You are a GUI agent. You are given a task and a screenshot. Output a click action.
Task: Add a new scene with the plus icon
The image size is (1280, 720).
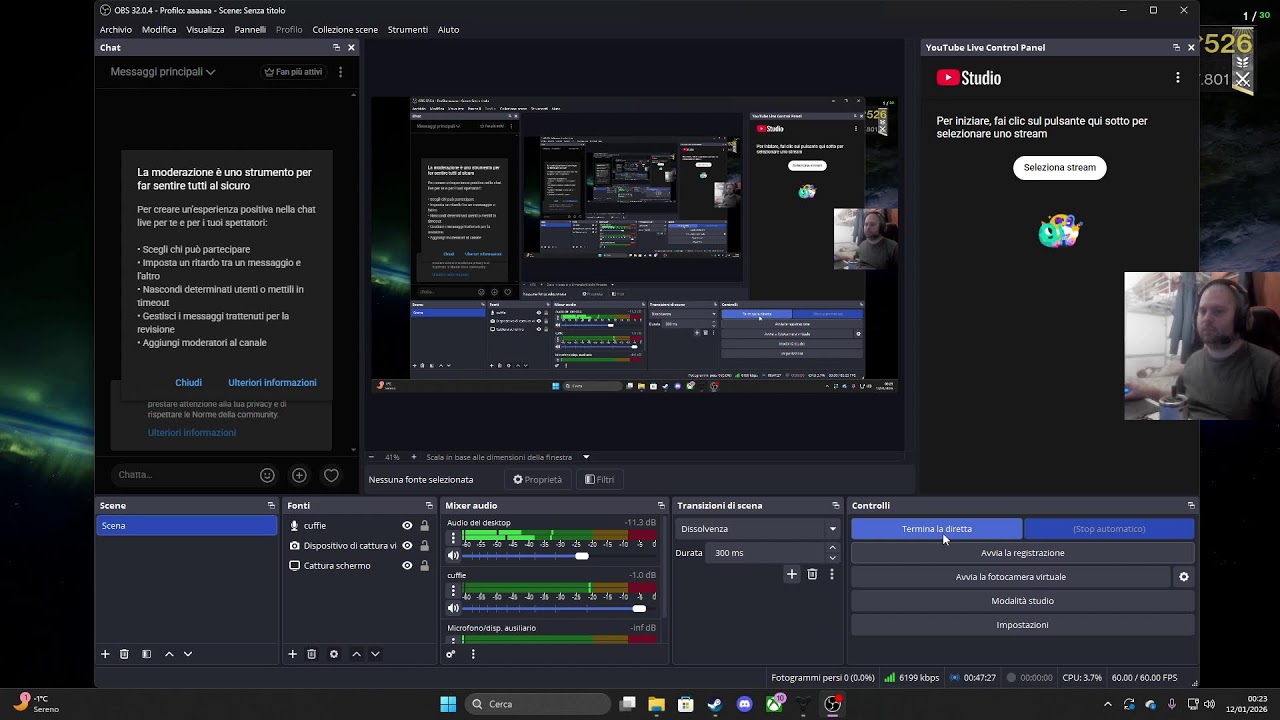[105, 654]
